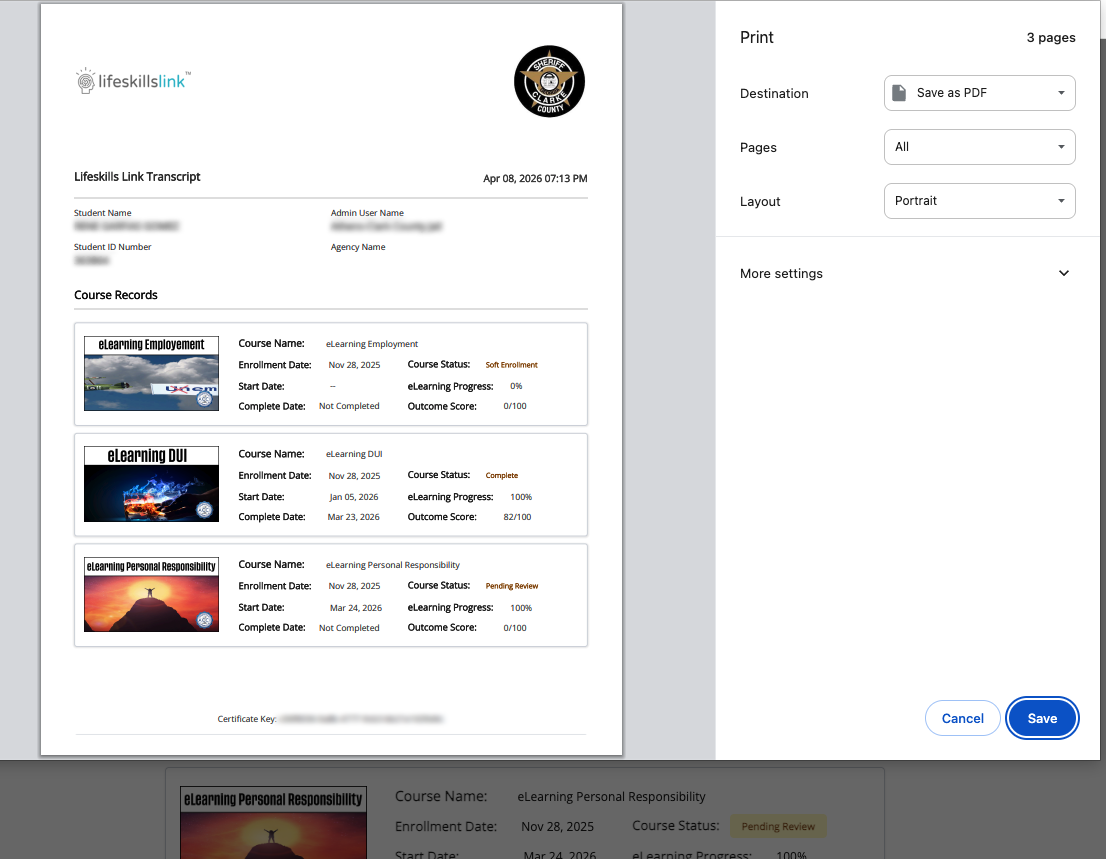The width and height of the screenshot is (1106, 859).
Task: Click the Clarke County Sheriff badge
Action: [x=549, y=81]
